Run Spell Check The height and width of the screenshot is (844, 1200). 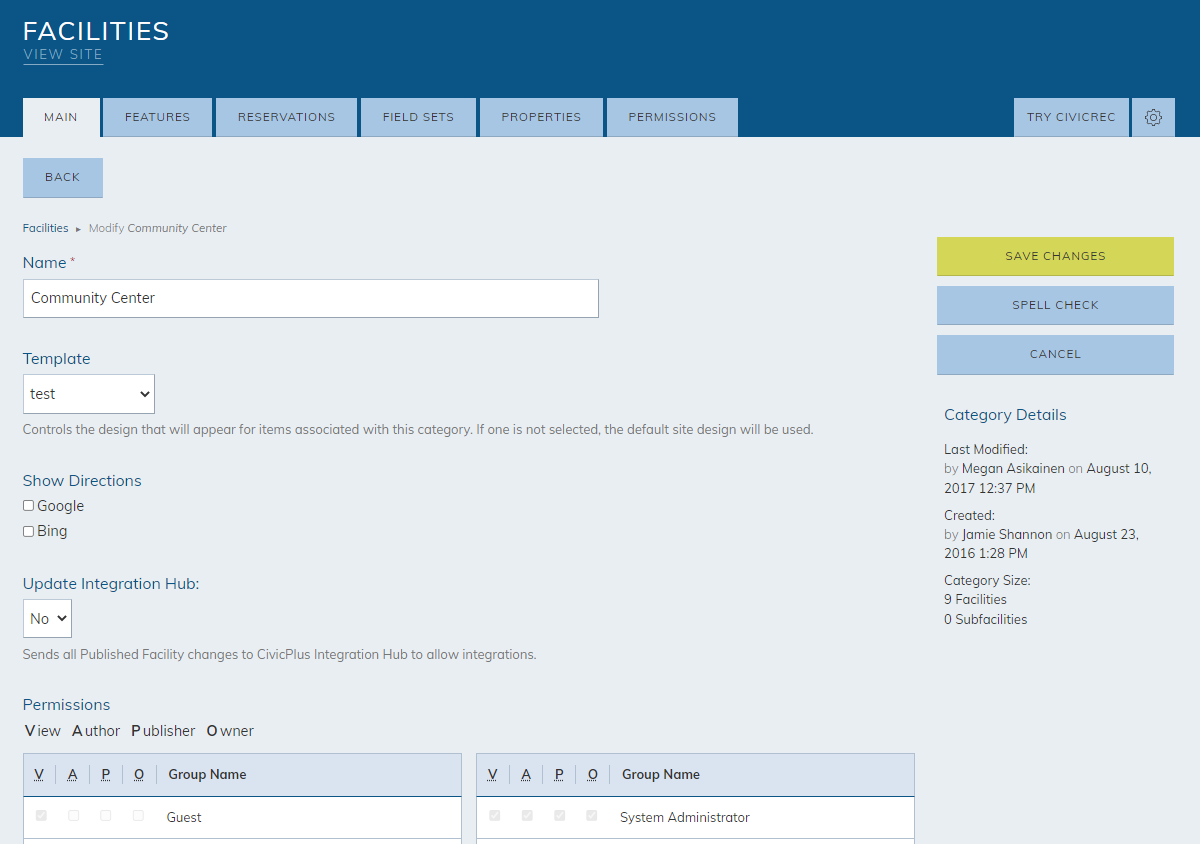pyautogui.click(x=1055, y=305)
